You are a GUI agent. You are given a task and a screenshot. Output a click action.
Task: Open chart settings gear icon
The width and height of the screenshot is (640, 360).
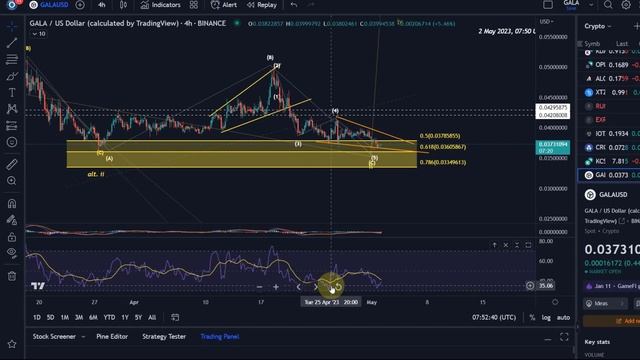tap(626, 5)
